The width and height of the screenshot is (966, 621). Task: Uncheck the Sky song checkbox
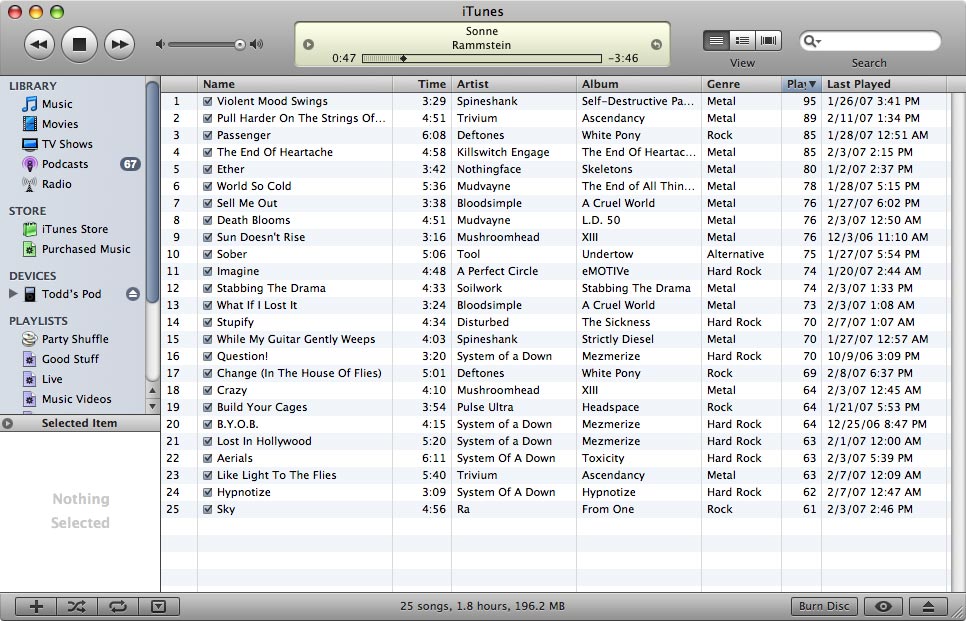click(x=208, y=509)
